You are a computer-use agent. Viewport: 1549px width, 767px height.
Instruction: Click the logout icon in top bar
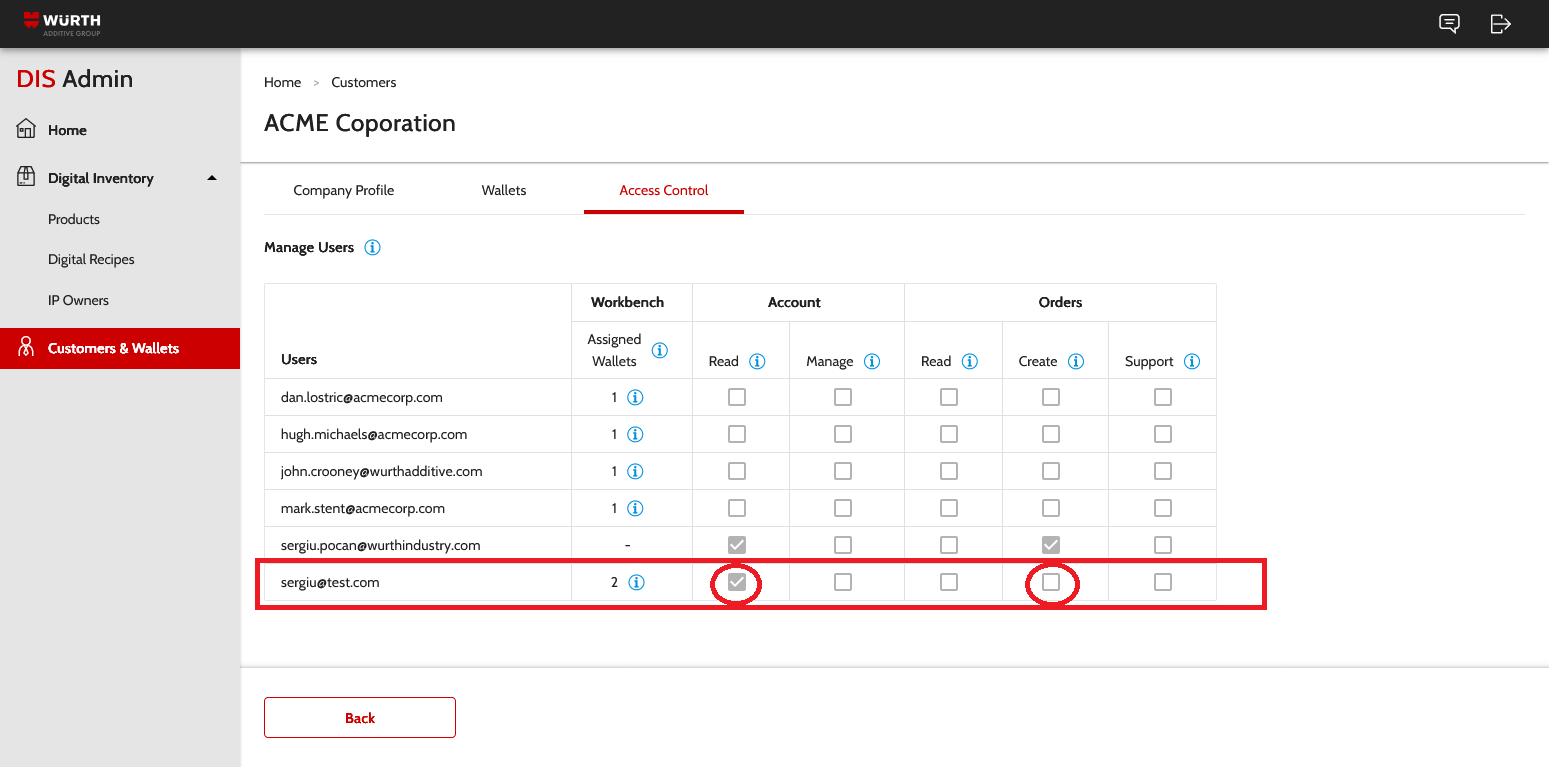[1500, 24]
